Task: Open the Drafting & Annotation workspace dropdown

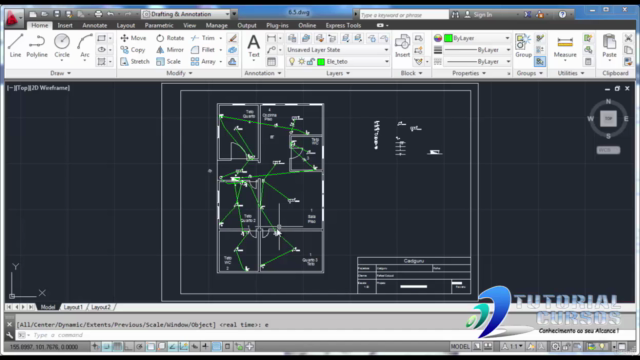Action: [186, 14]
